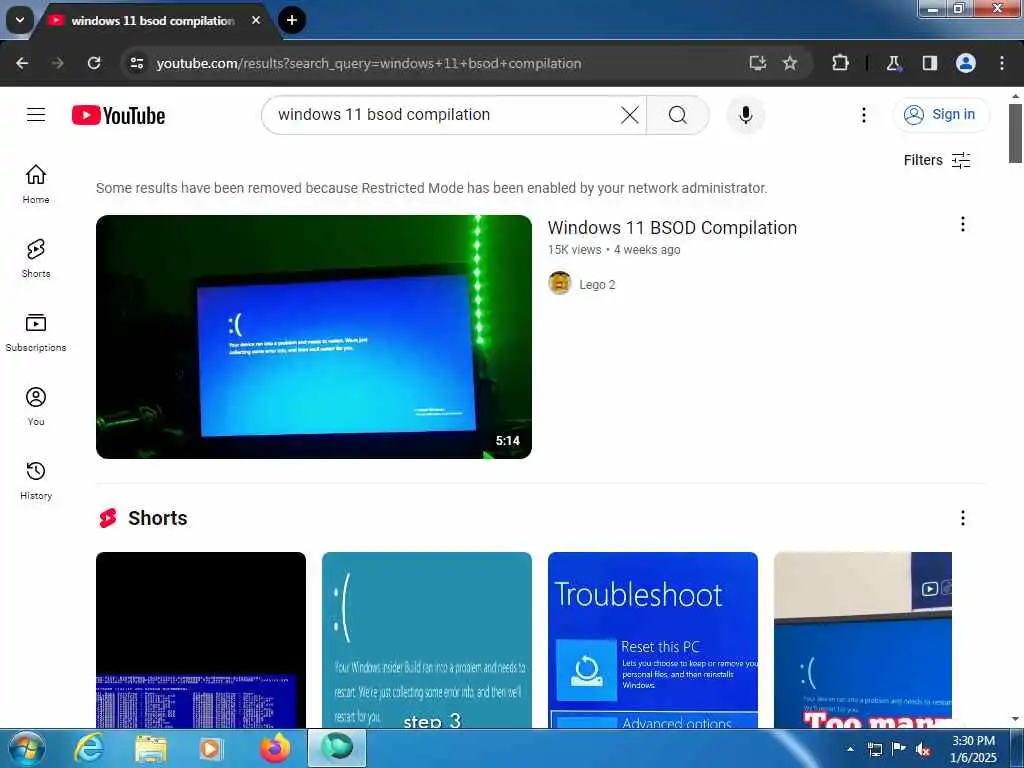Open the Troubleshoot Reset this PC short
The width and height of the screenshot is (1024, 768).
[x=652, y=640]
